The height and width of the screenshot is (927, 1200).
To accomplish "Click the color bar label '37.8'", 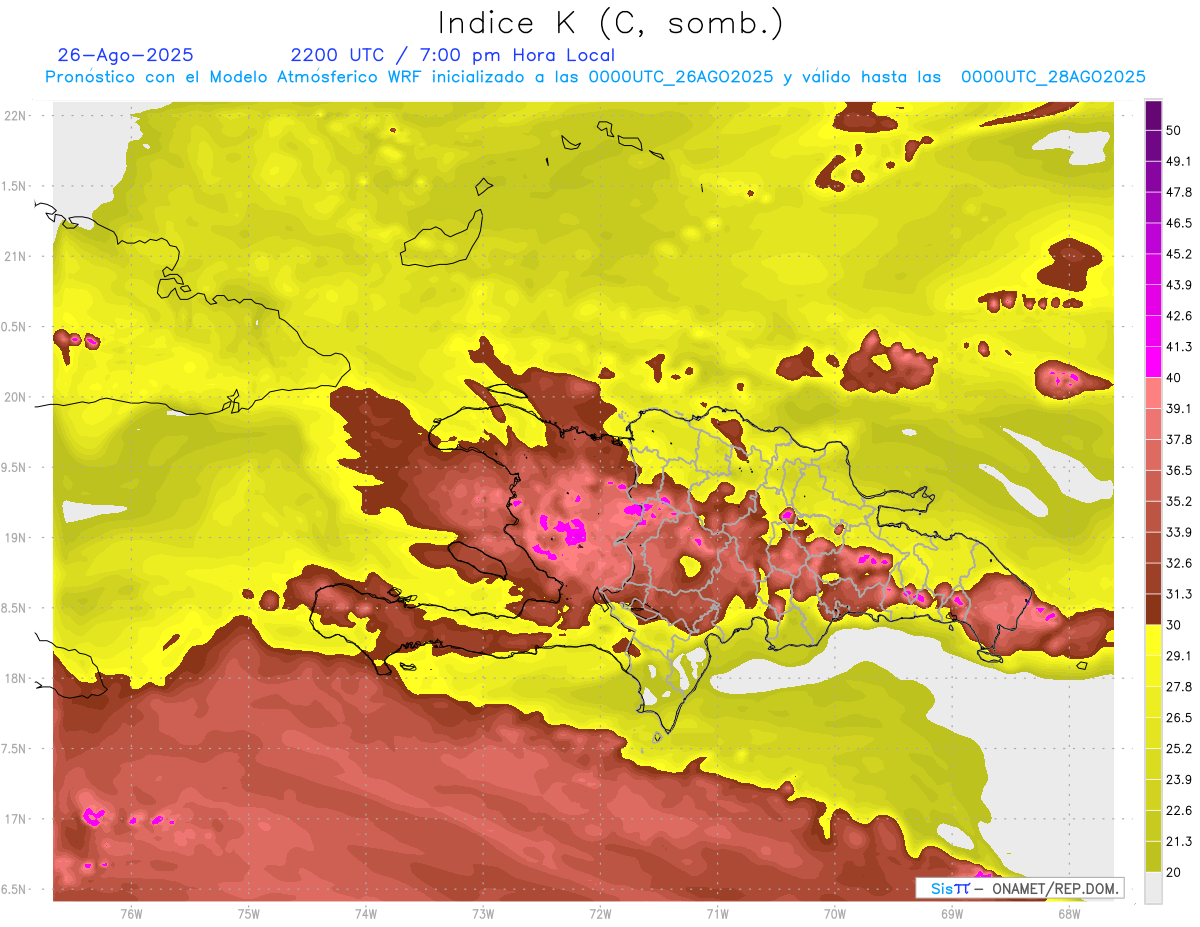I will point(1178,439).
